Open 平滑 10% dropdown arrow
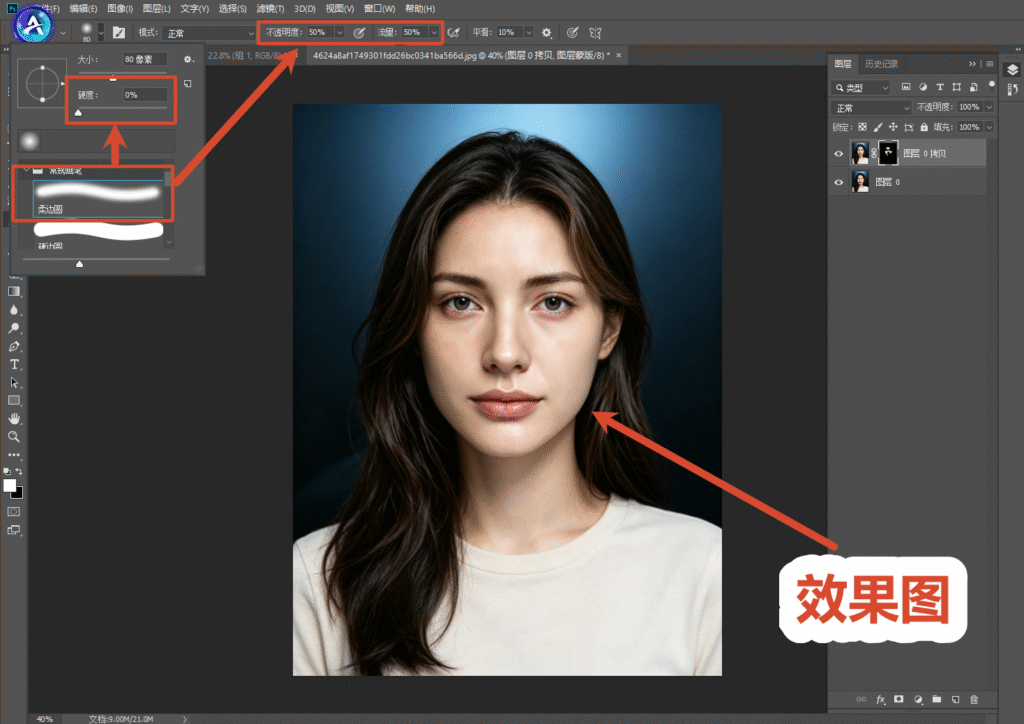The image size is (1024, 724). (x=528, y=32)
